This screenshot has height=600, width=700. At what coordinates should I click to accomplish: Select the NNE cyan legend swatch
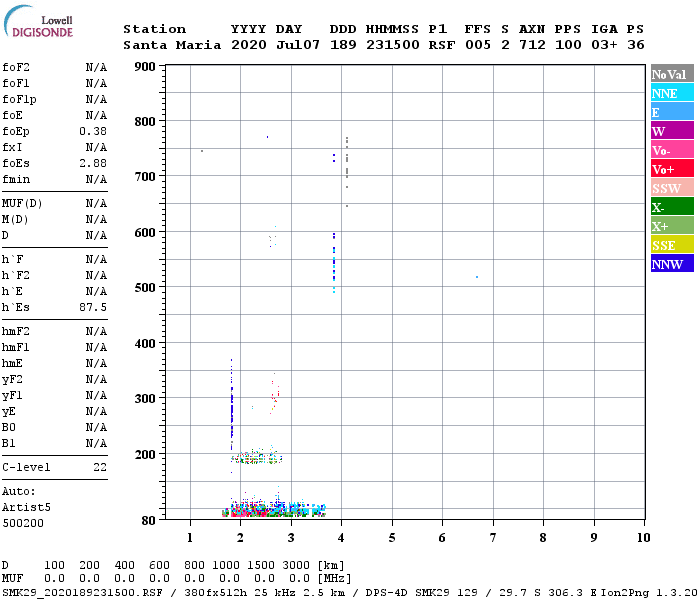pos(672,93)
